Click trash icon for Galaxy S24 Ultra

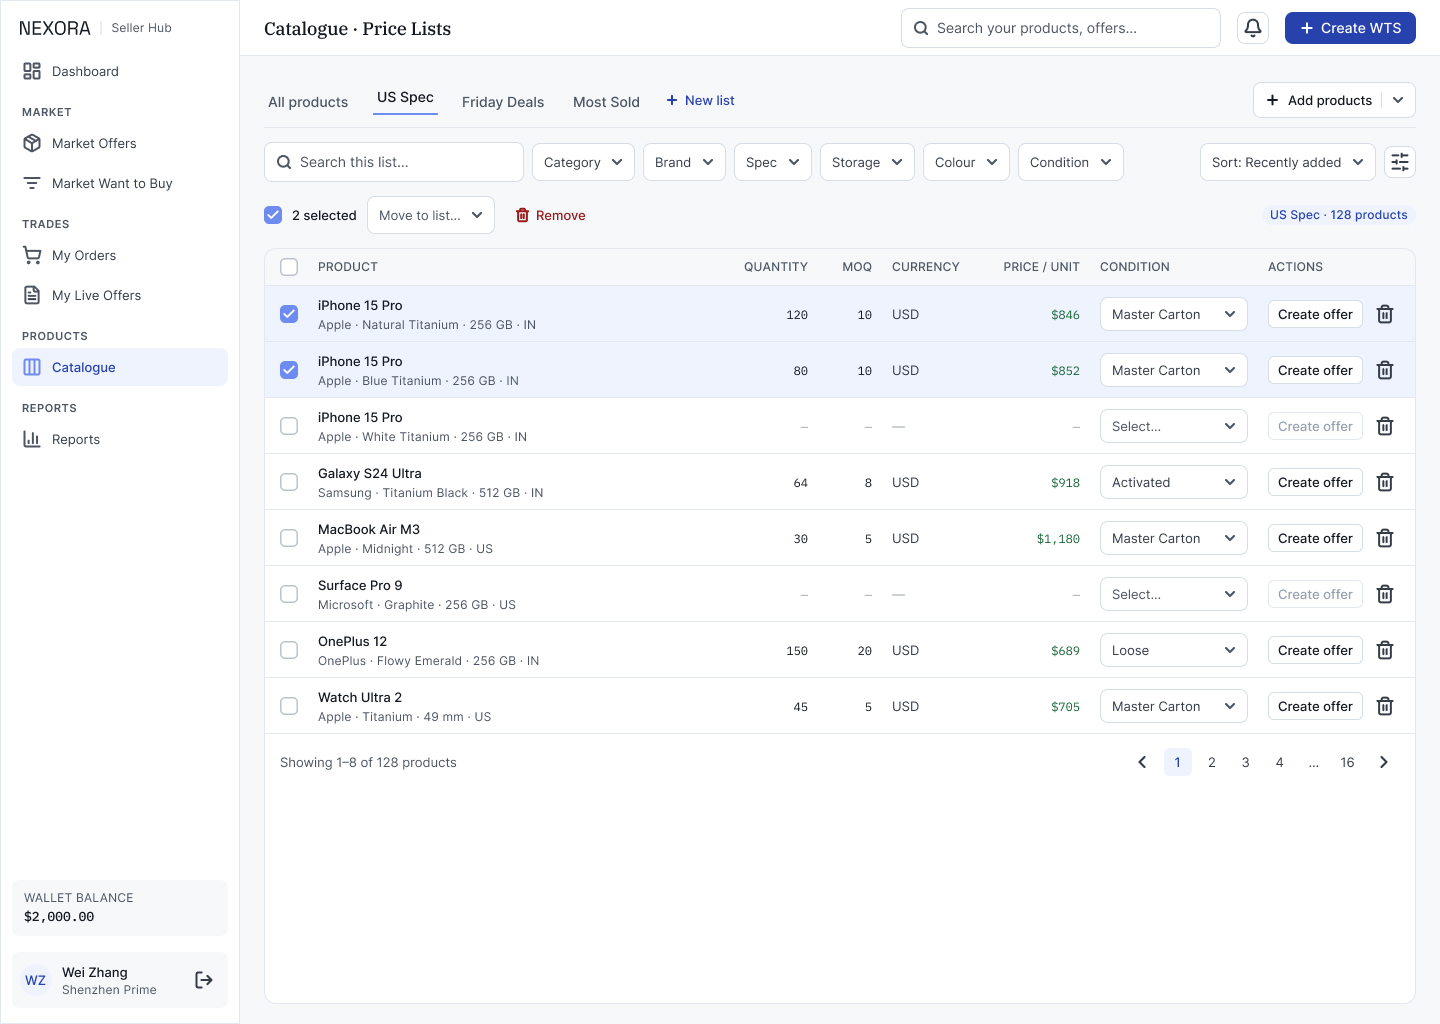tap(1385, 482)
